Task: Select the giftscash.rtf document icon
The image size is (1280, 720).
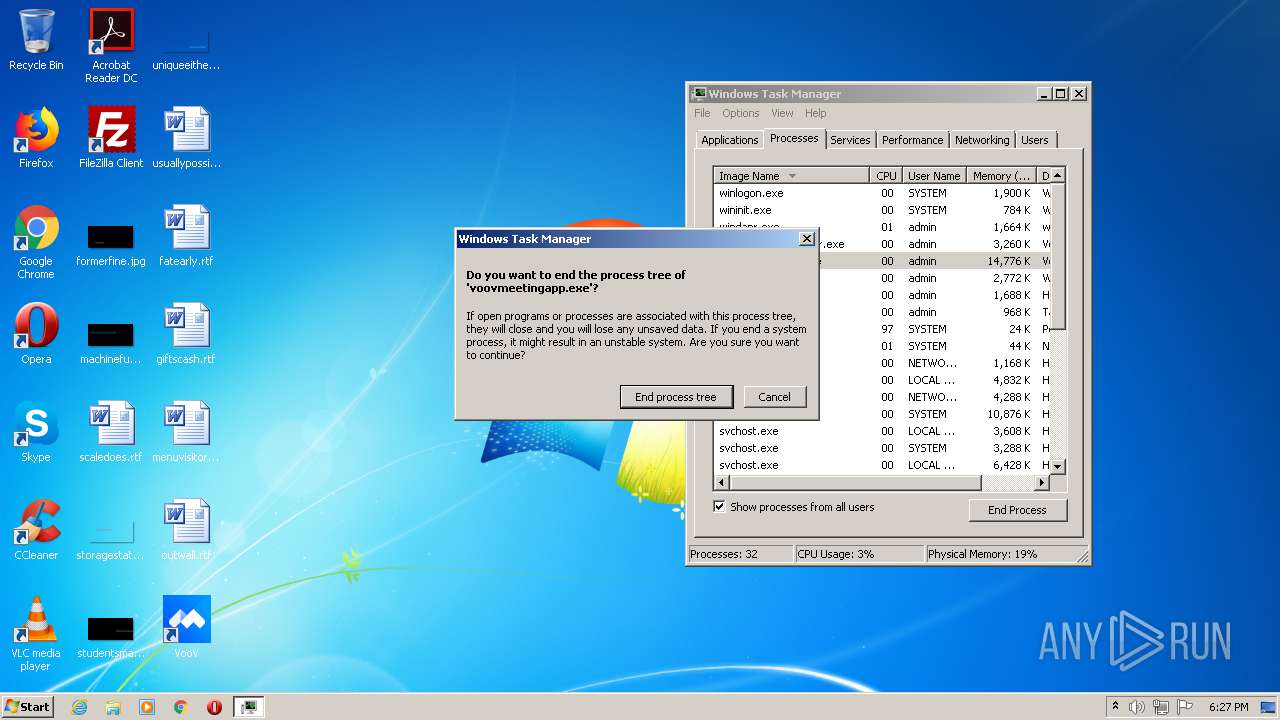Action: coord(186,334)
